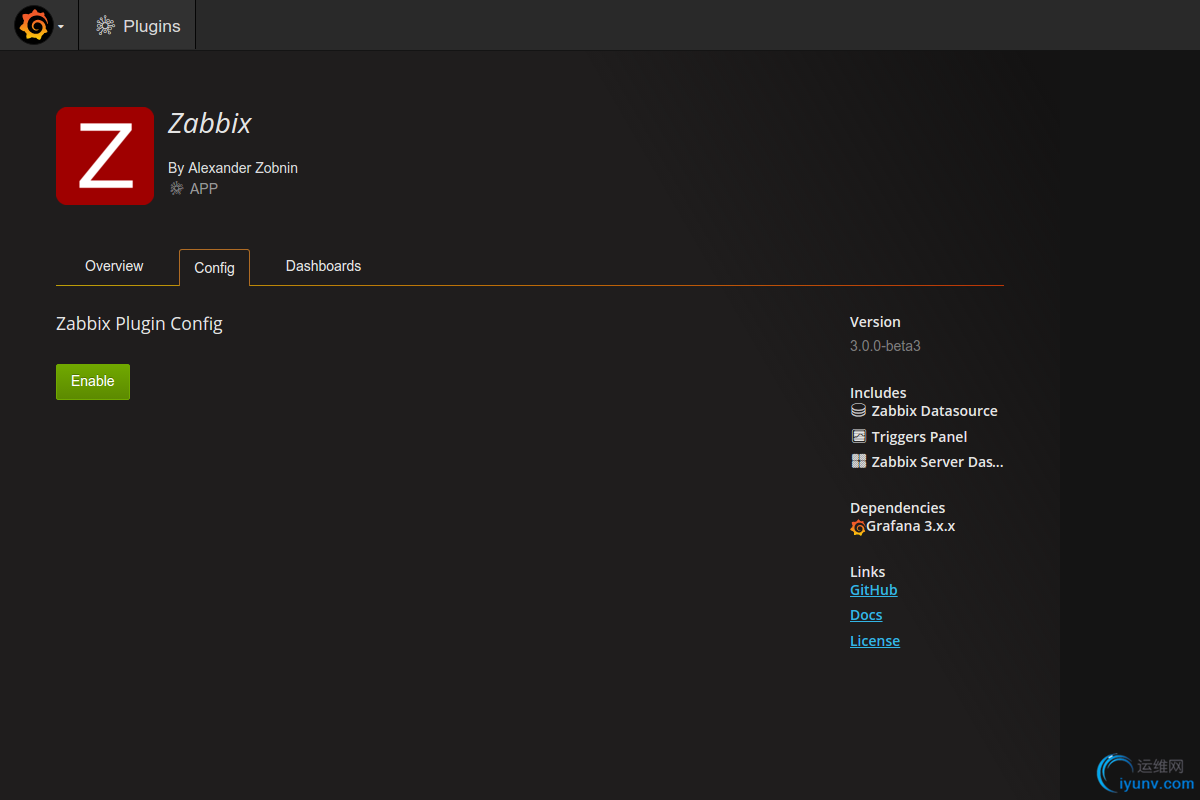Open the Grafana logo main menu
This screenshot has height=800, width=1200.
[x=33, y=25]
